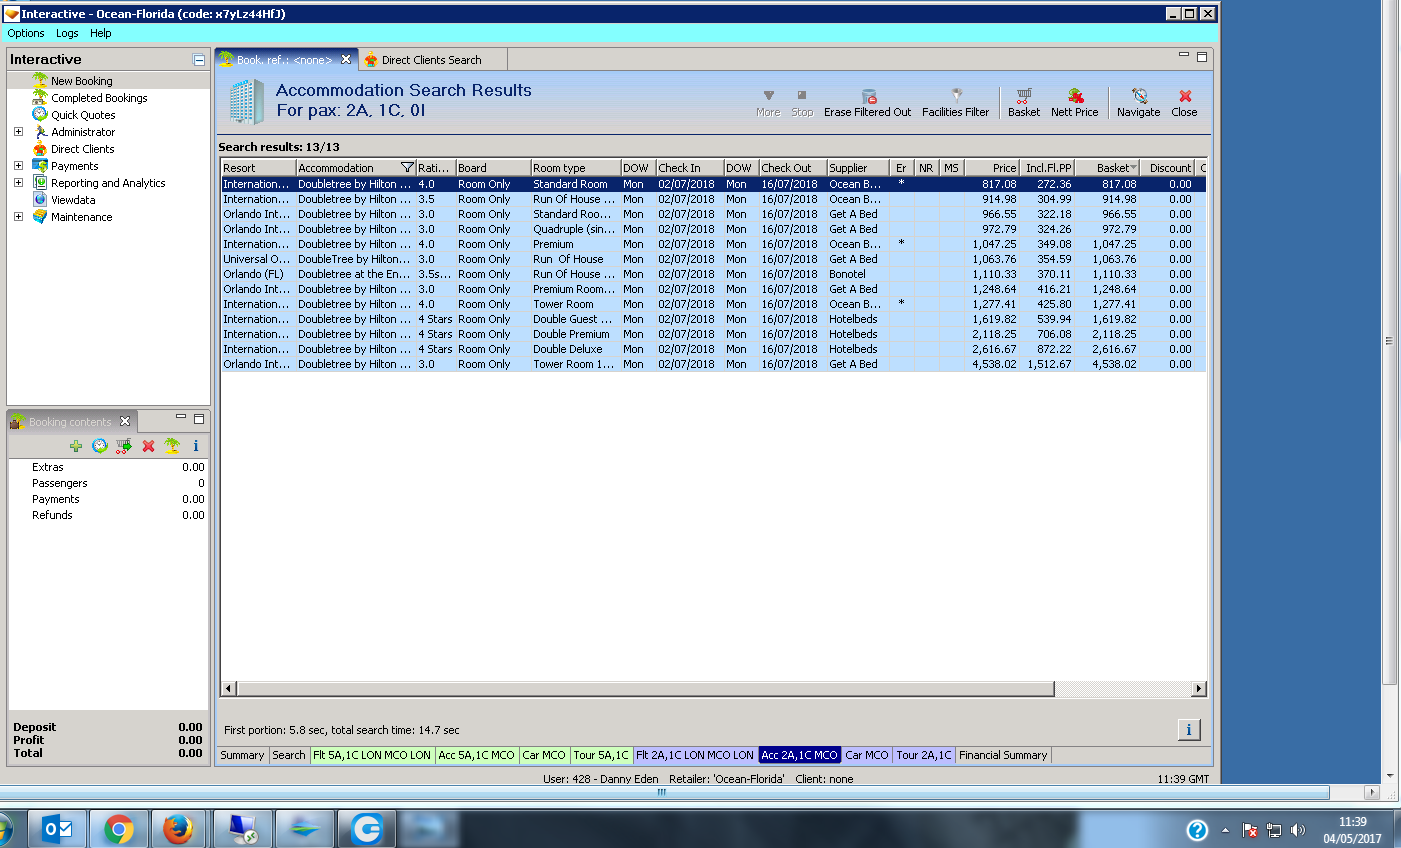Image resolution: width=1401 pixels, height=848 pixels.
Task: Open the Financial Summary tab
Action: tap(1003, 755)
